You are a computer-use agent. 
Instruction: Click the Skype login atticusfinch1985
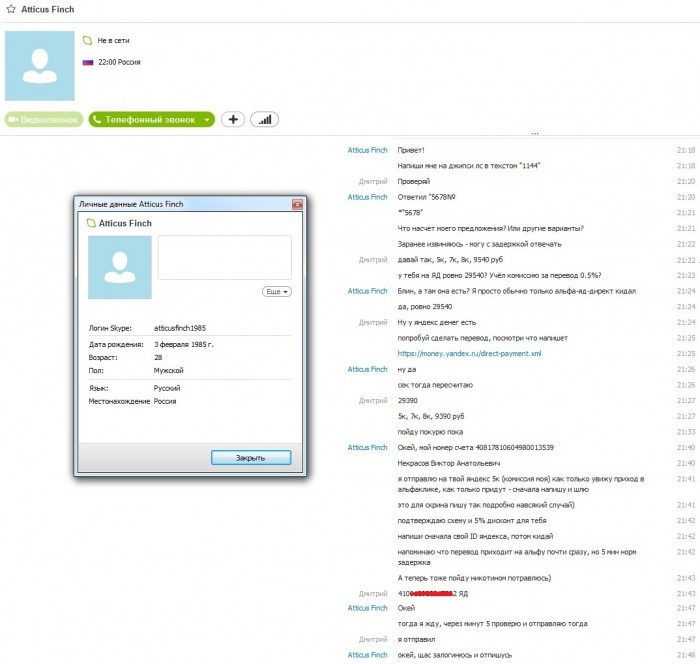[180, 328]
